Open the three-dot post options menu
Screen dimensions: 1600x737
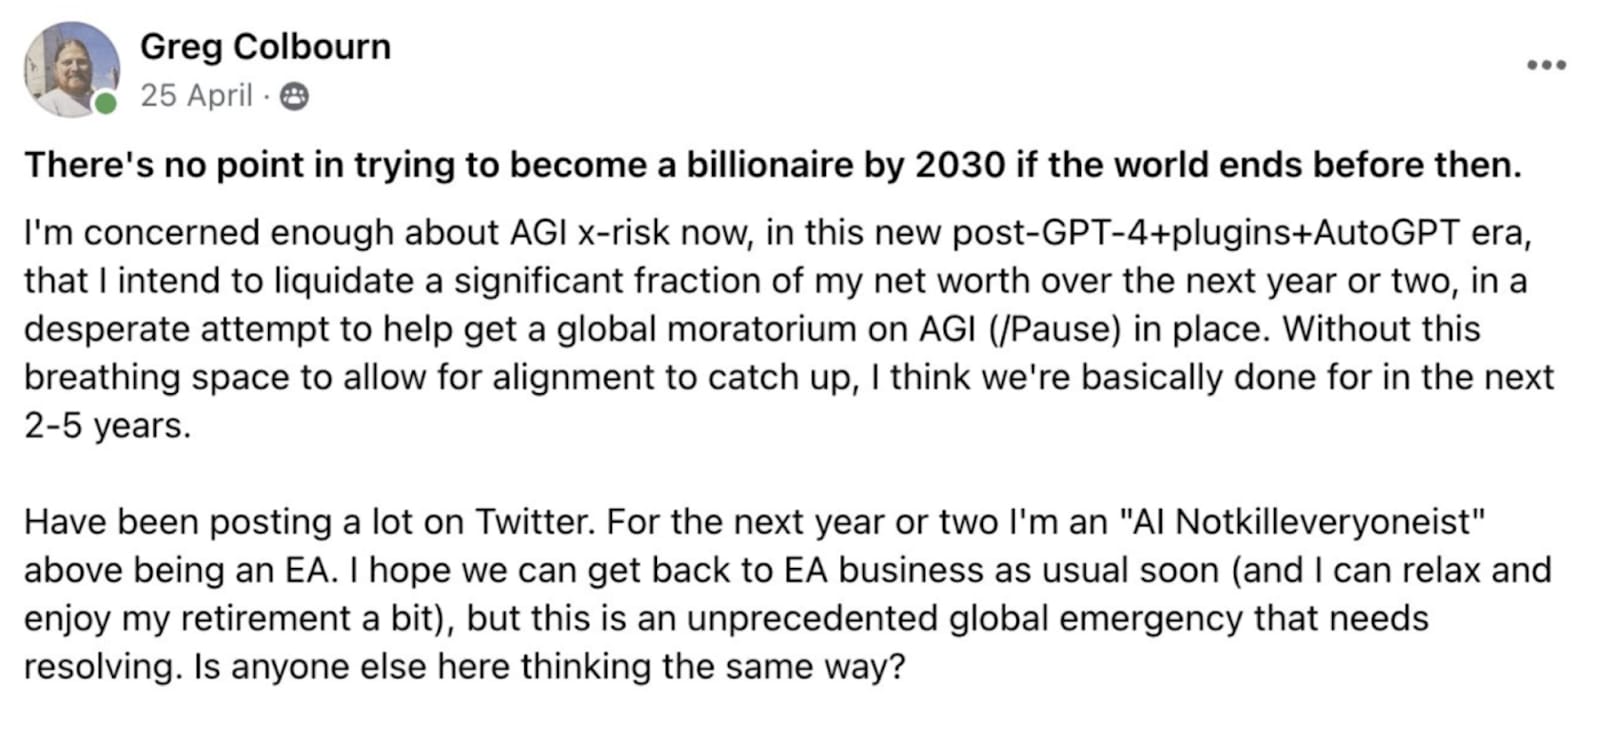click(x=1546, y=66)
